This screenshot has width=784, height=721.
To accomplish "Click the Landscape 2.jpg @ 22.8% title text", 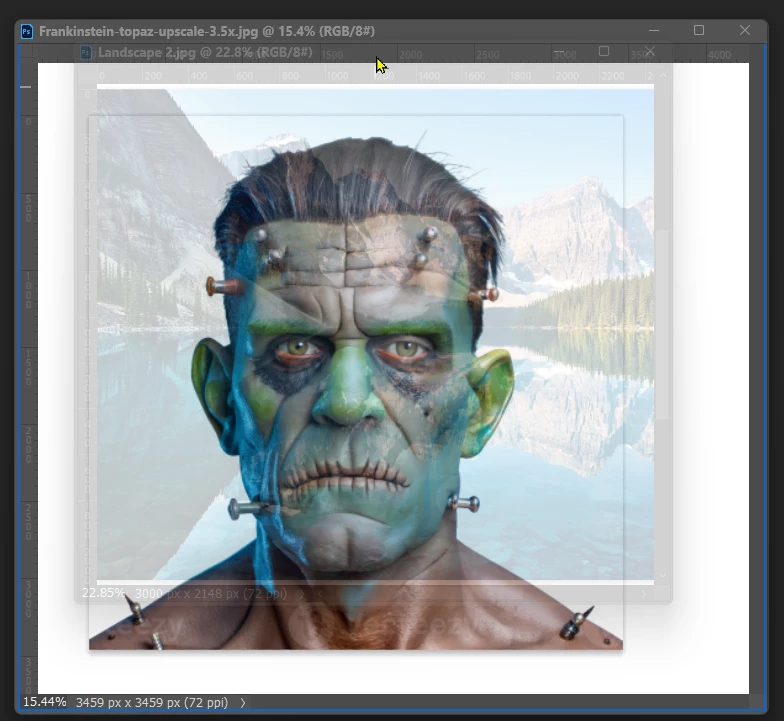I will pos(205,52).
